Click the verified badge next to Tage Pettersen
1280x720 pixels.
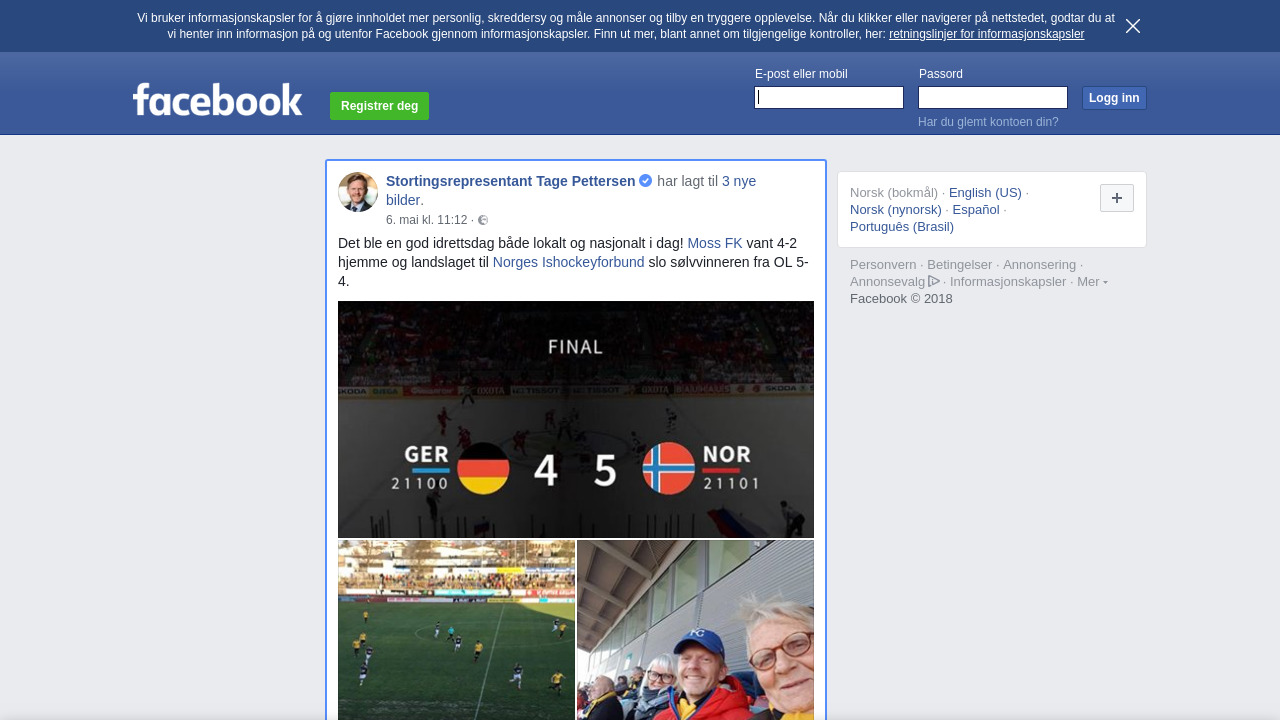[646, 181]
